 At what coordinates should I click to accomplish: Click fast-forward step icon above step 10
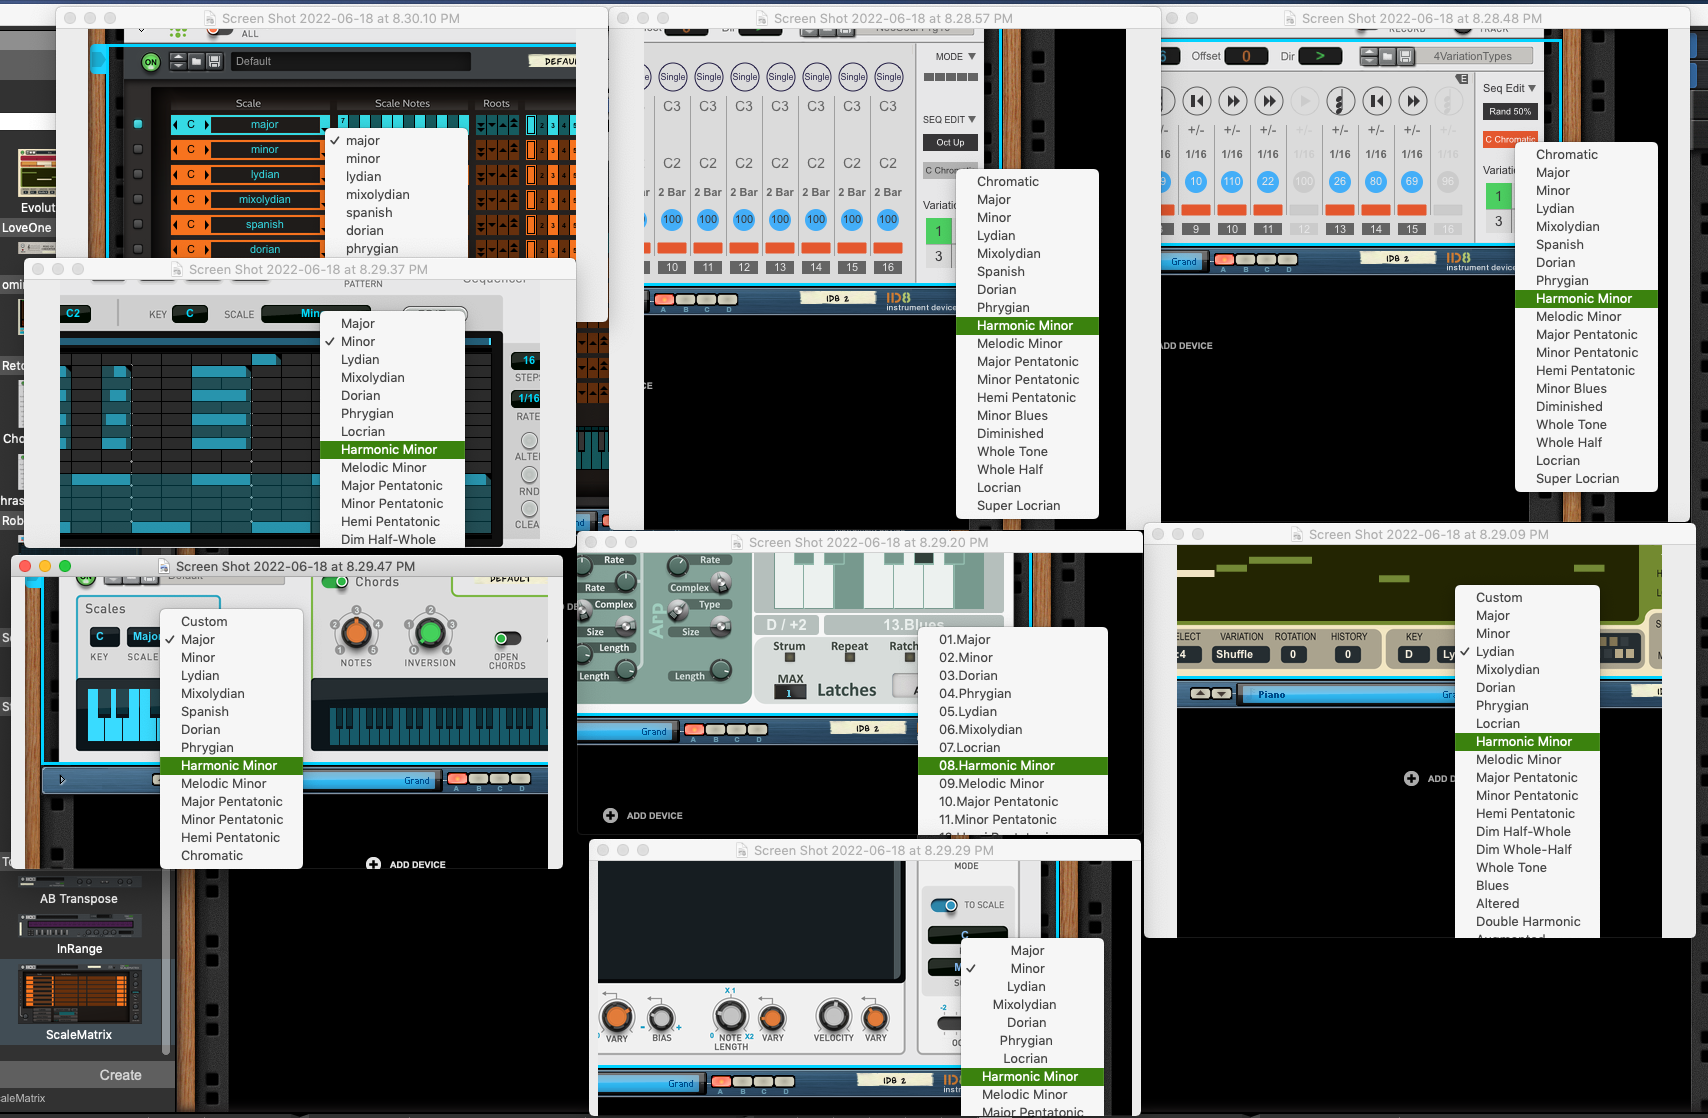(1233, 101)
